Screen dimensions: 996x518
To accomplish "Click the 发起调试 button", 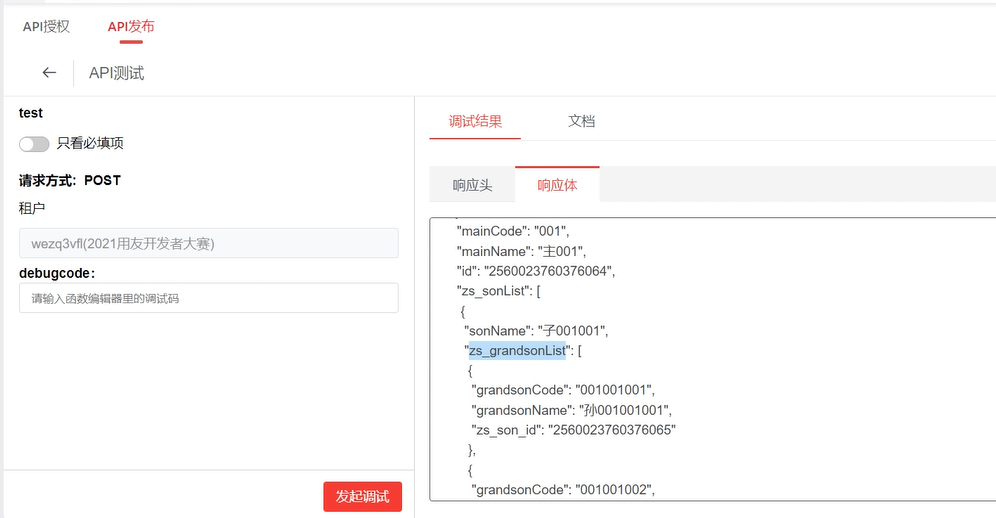I will click(x=363, y=496).
